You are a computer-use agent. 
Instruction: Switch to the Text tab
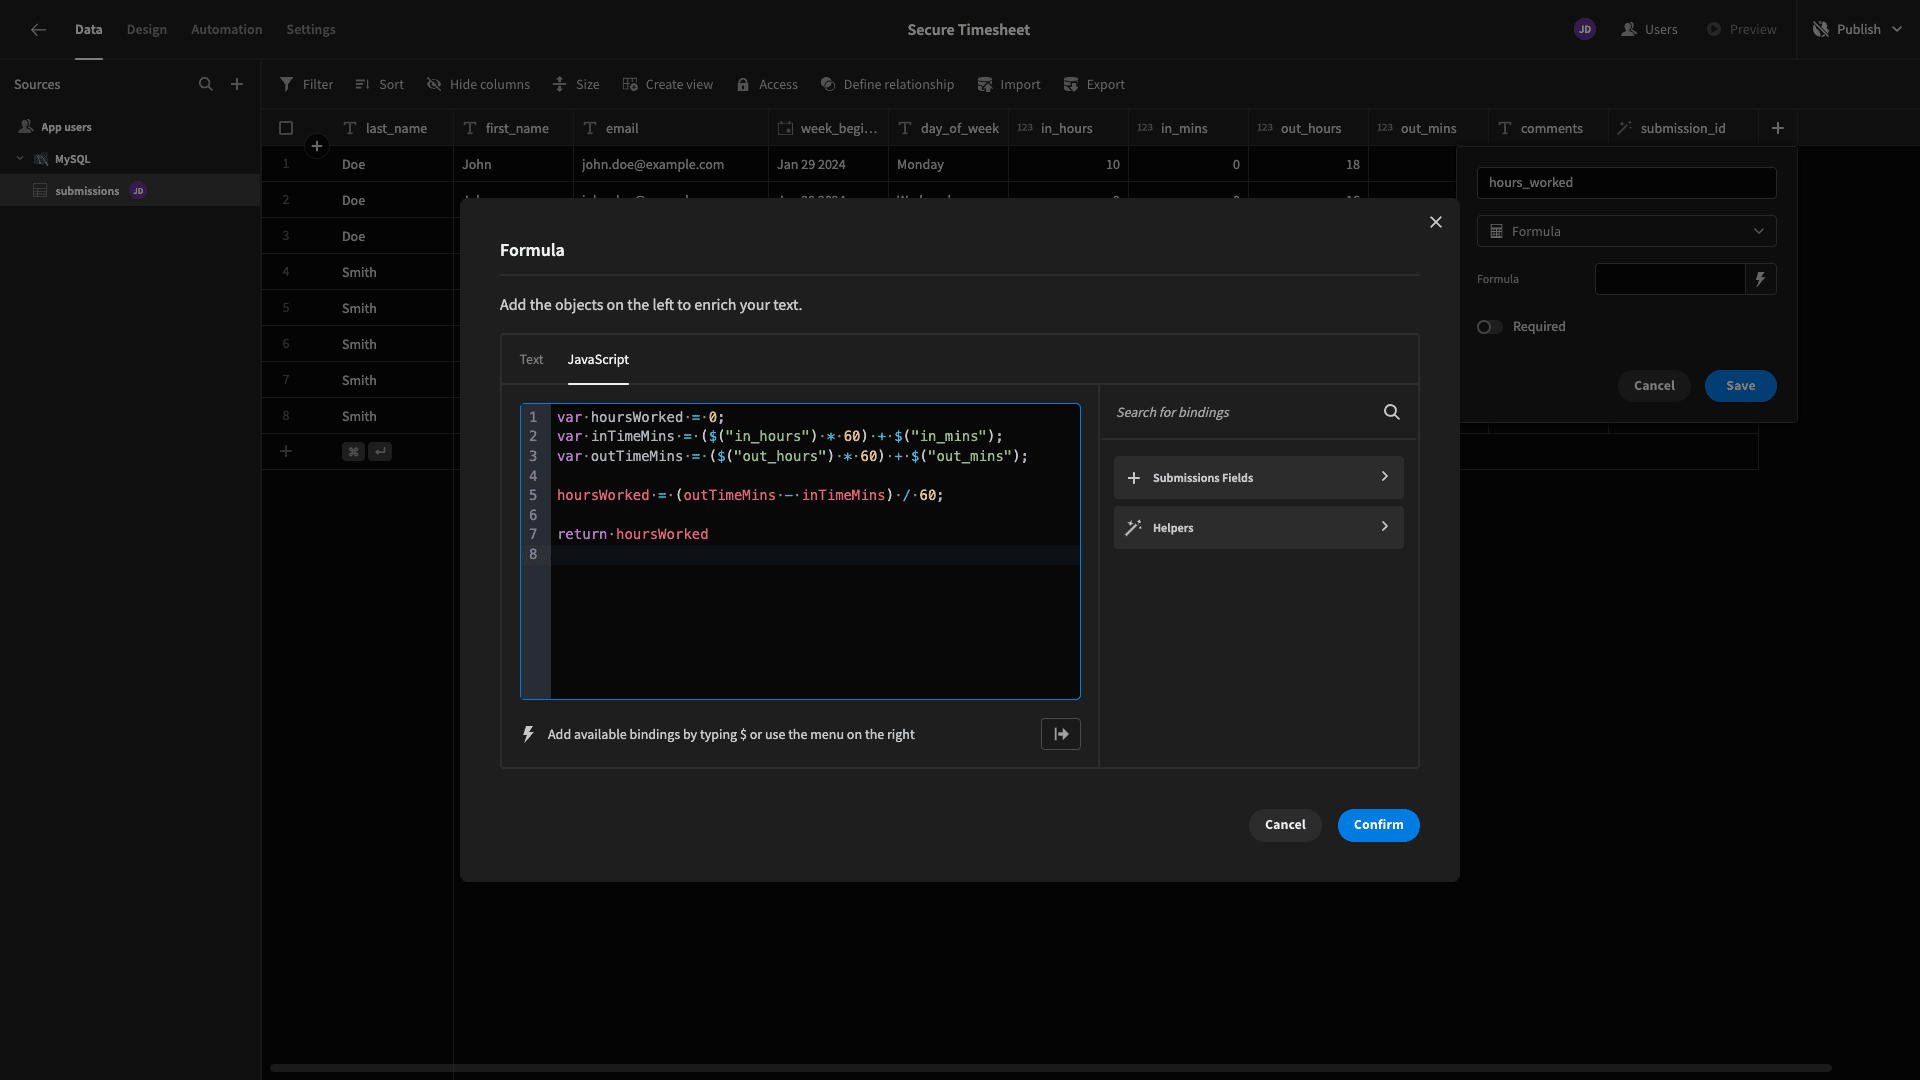pyautogui.click(x=531, y=360)
